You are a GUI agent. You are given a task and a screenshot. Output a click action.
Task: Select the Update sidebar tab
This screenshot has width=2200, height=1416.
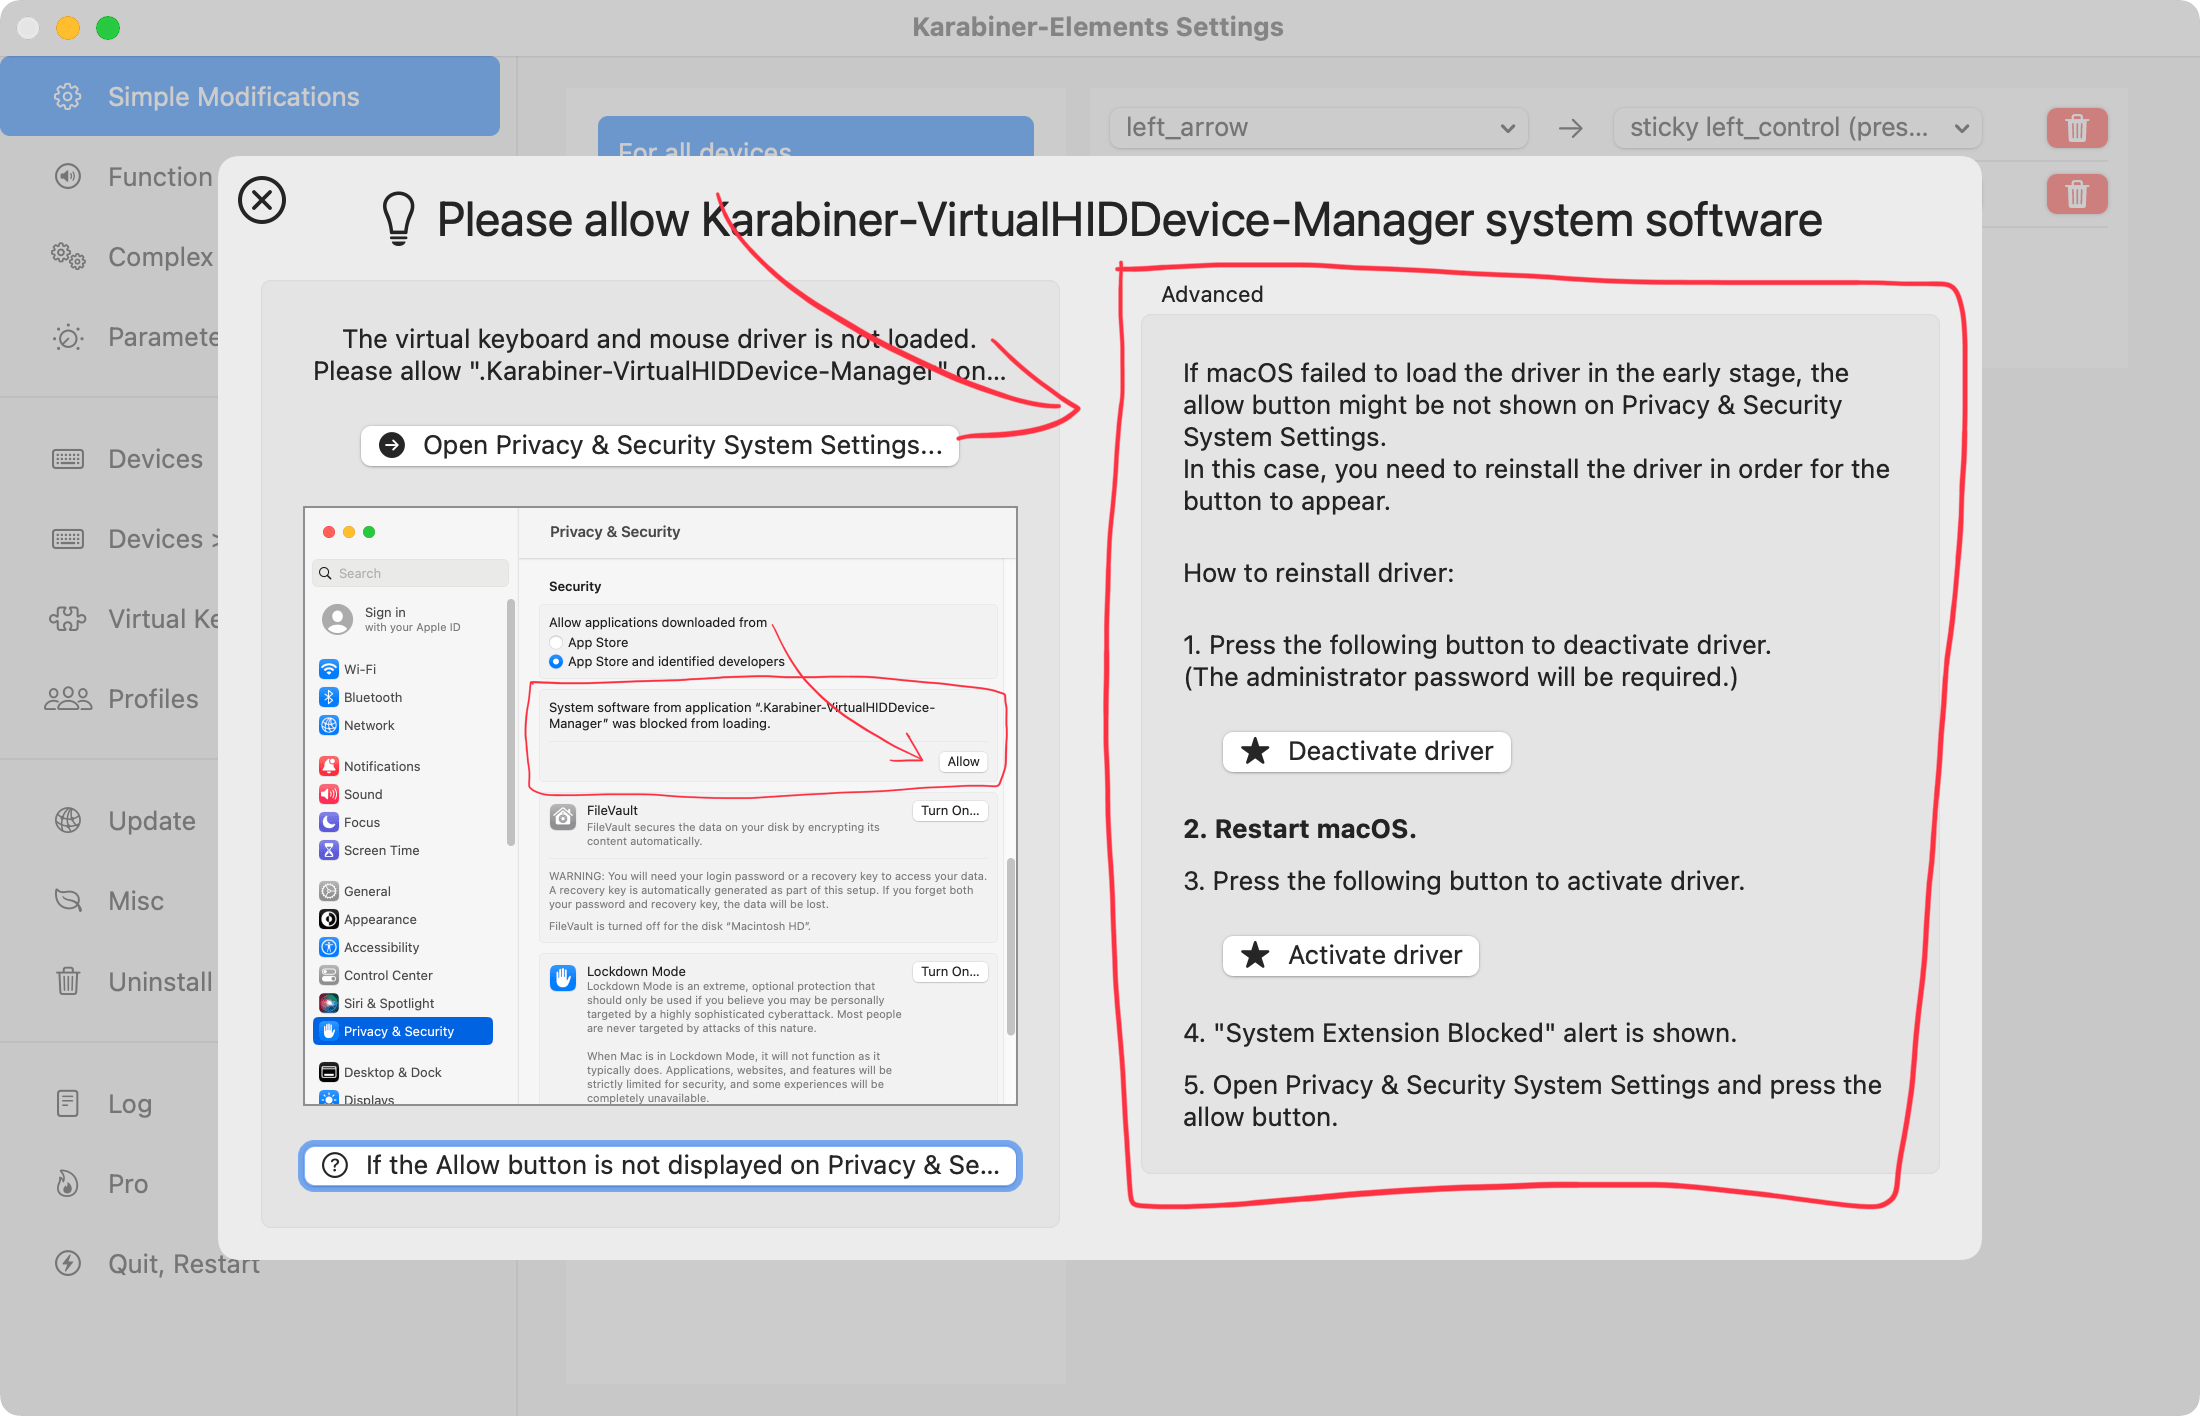tap(151, 819)
